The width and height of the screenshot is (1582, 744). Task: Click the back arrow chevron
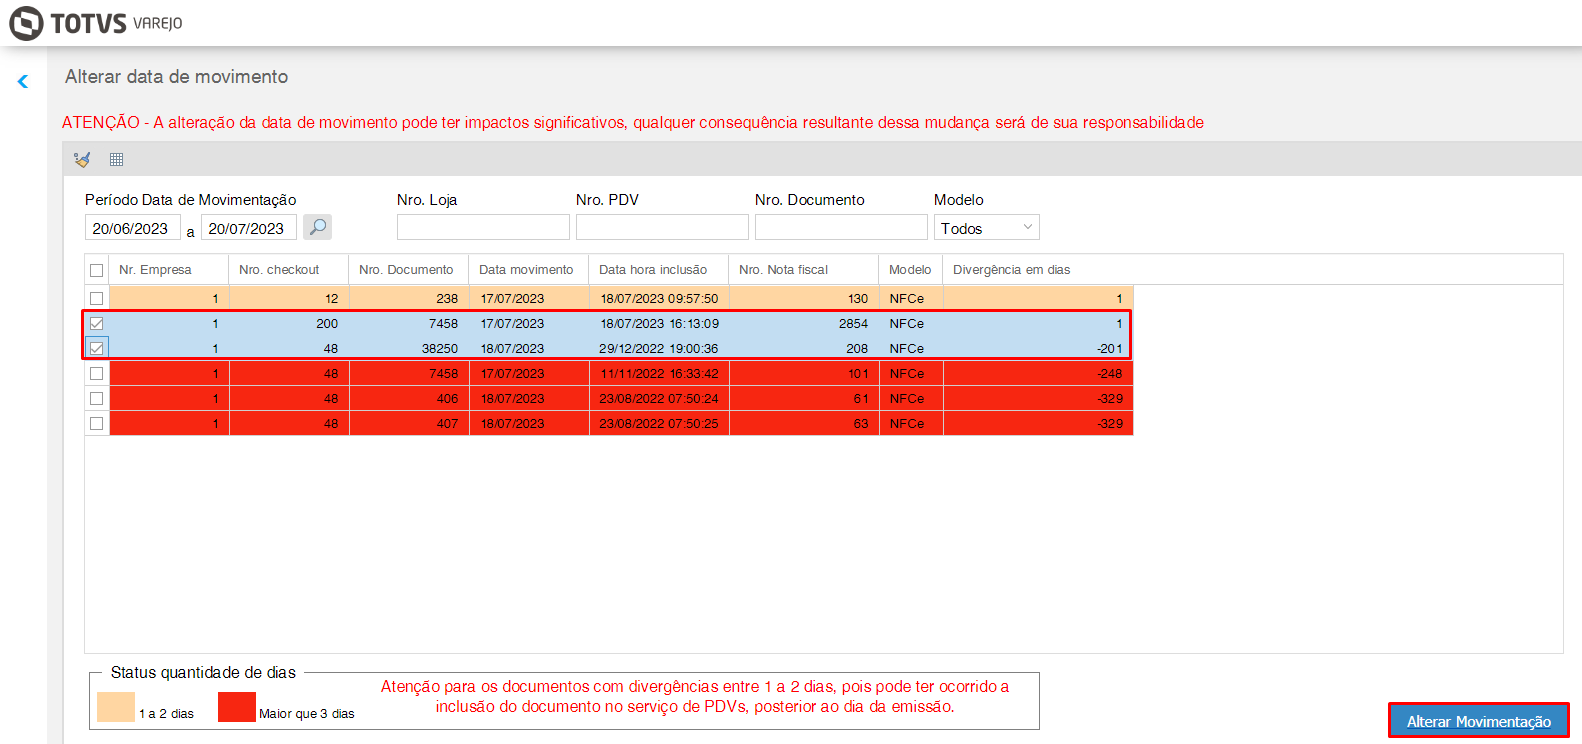point(23,82)
